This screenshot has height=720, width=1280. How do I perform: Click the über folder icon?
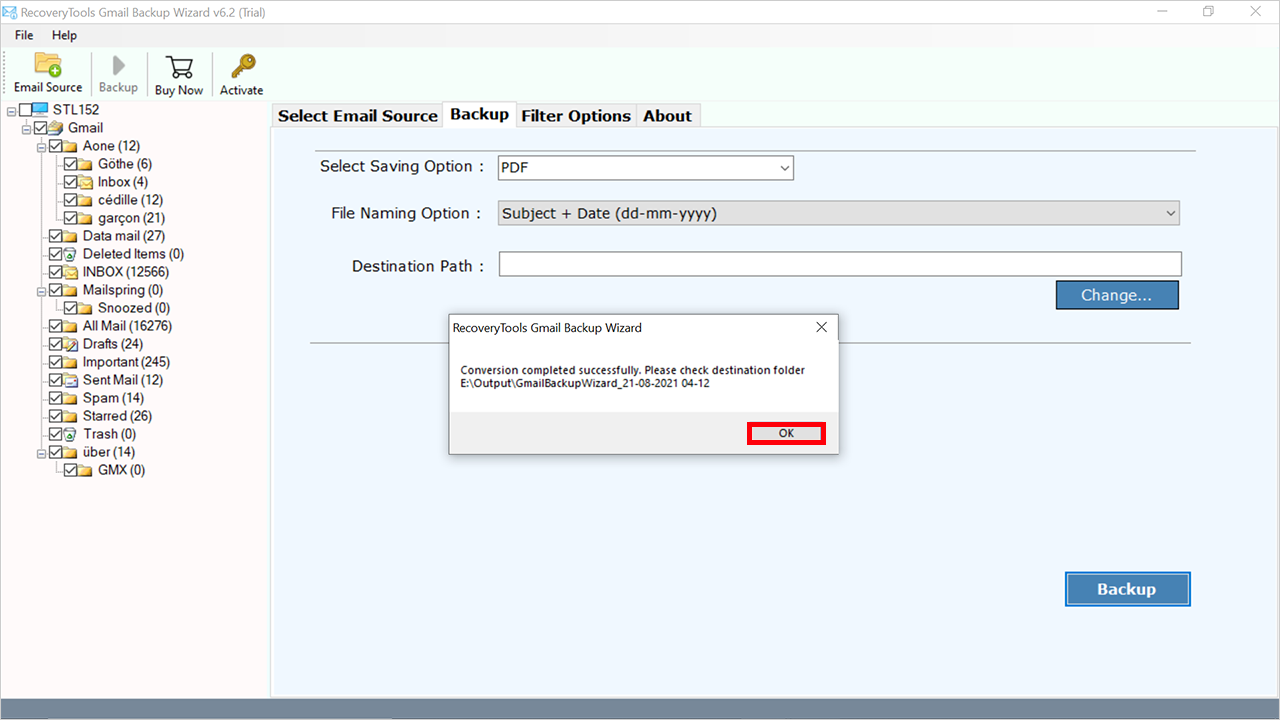click(x=71, y=452)
